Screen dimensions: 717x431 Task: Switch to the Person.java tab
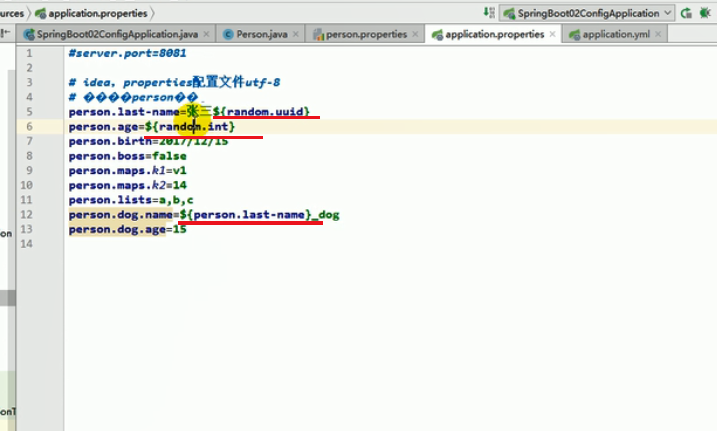pyautogui.click(x=262, y=34)
